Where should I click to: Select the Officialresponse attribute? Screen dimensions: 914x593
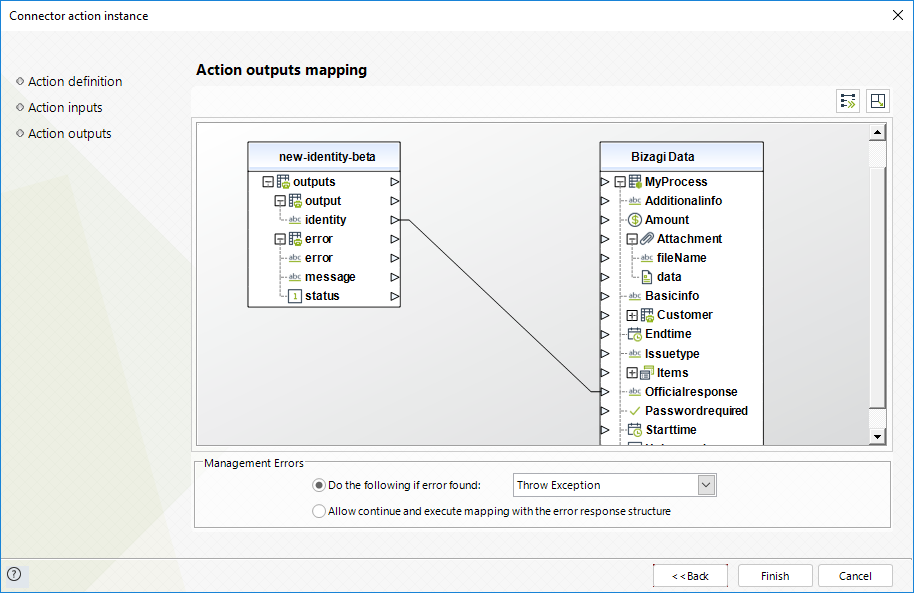click(x=691, y=392)
